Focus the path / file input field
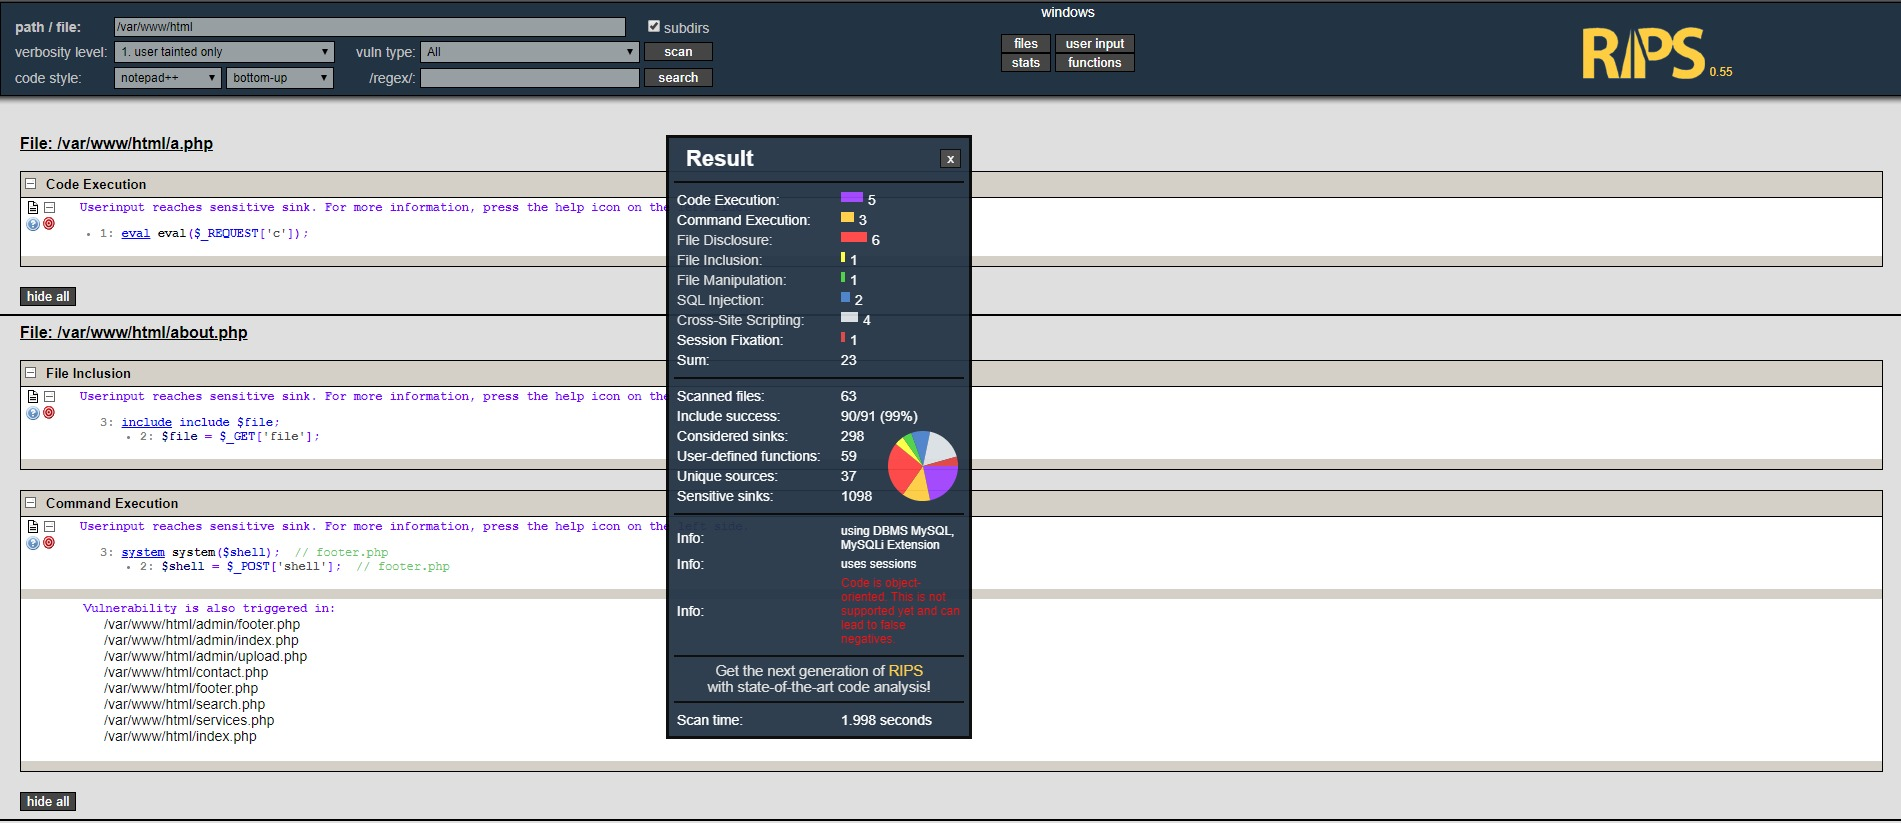 pyautogui.click(x=370, y=27)
